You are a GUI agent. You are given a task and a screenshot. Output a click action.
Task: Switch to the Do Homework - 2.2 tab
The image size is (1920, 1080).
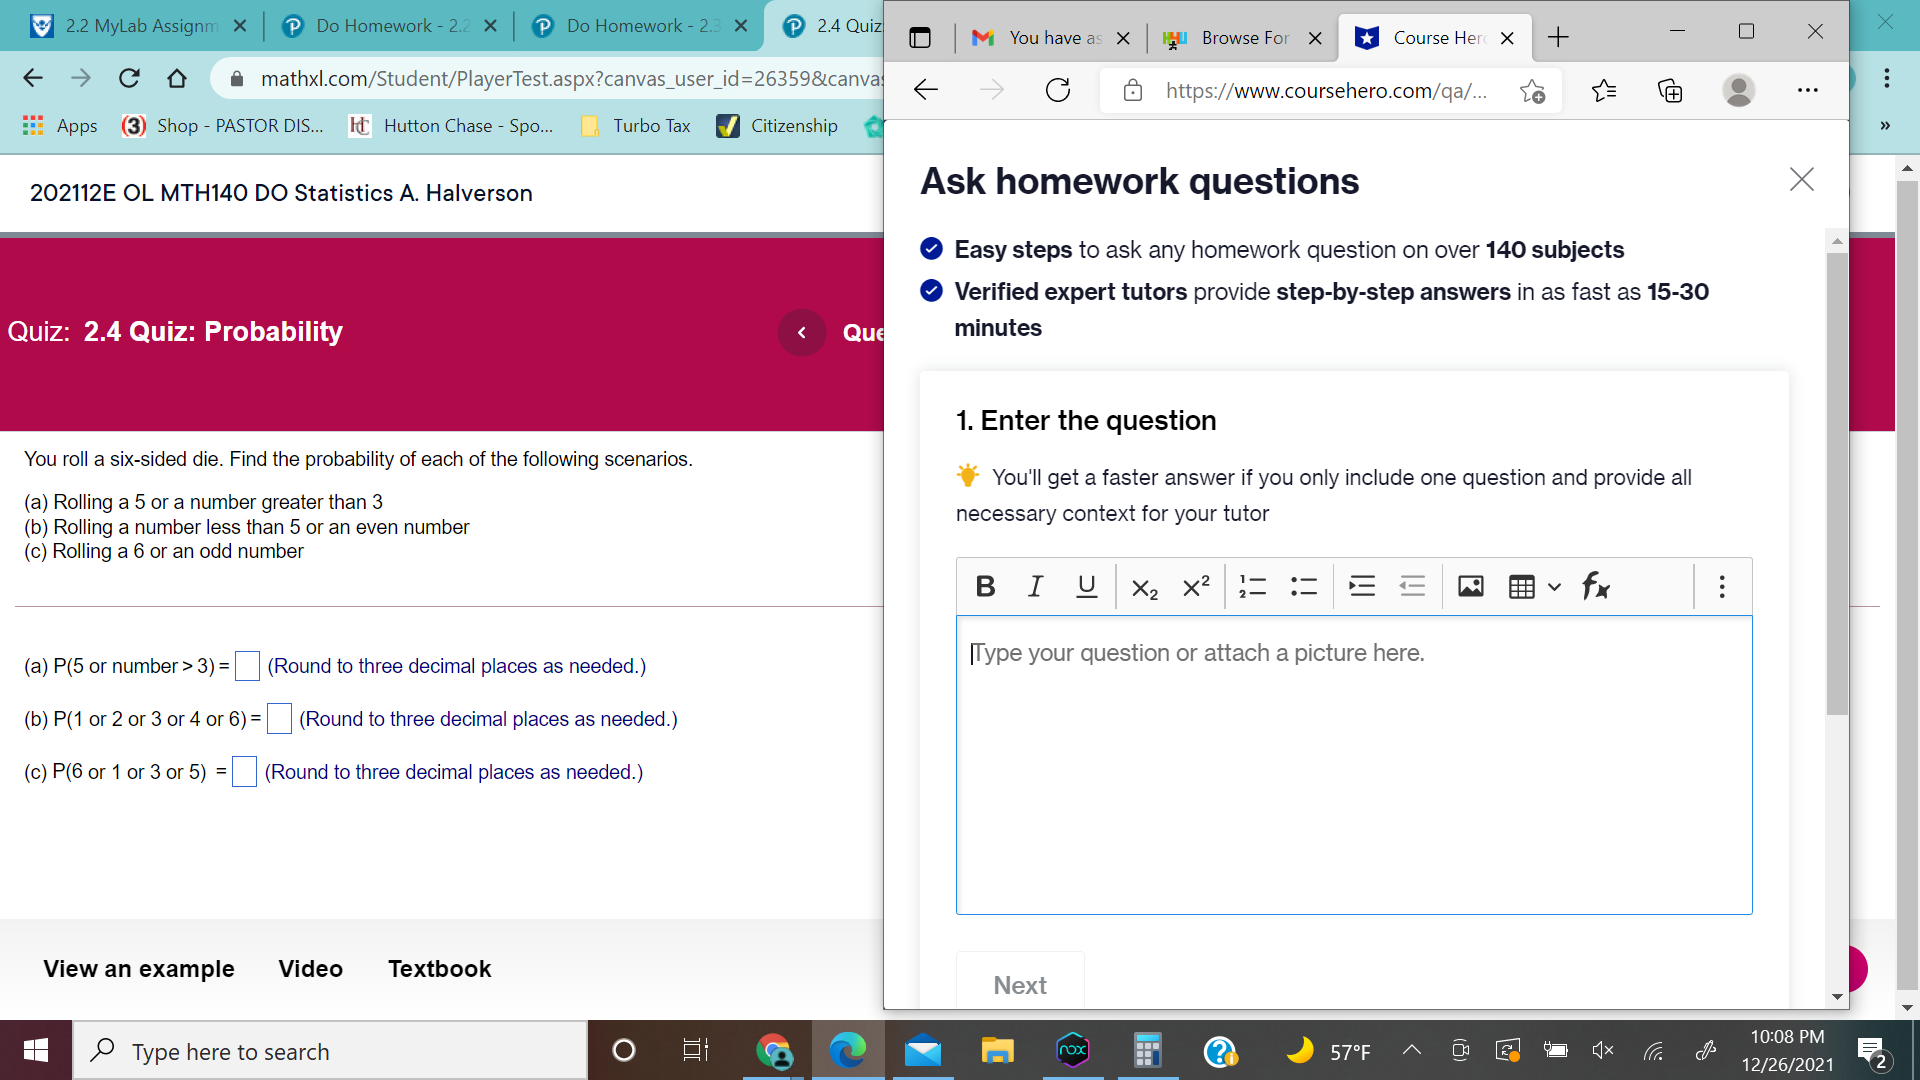[x=388, y=26]
